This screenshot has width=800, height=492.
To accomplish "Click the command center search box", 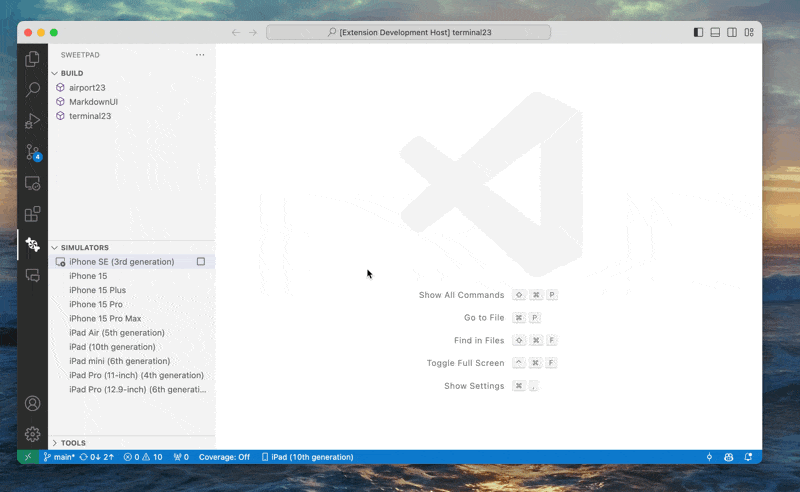I will click(408, 32).
